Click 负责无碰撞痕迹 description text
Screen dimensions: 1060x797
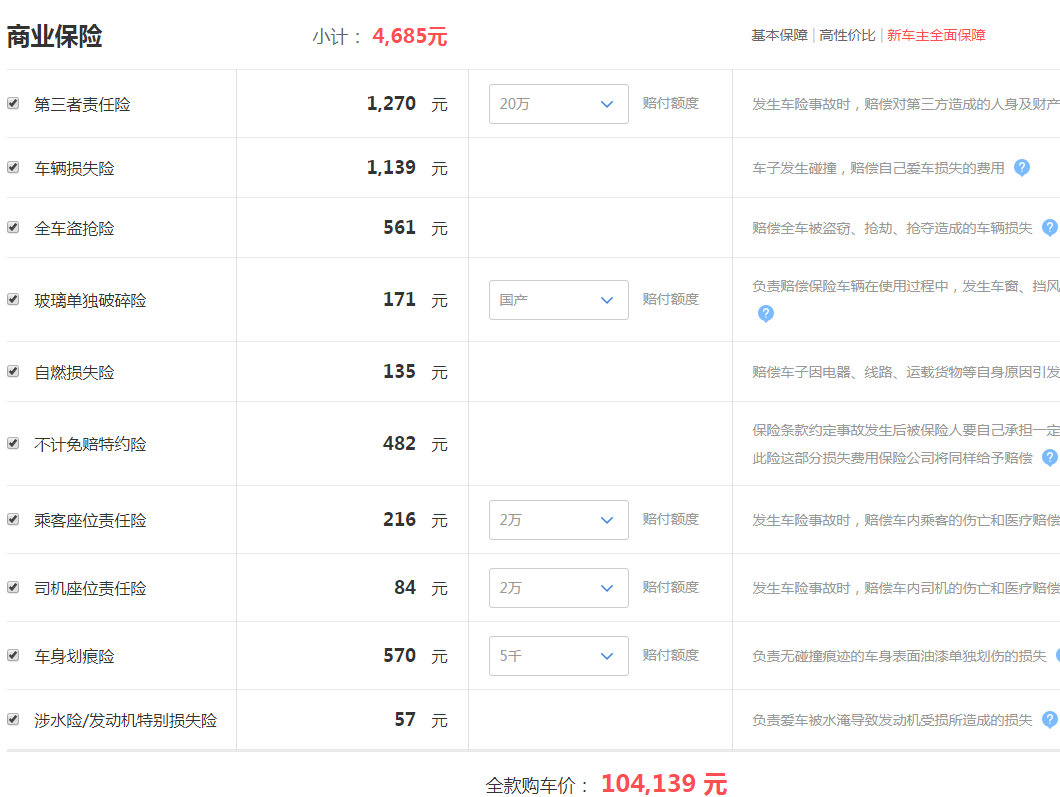pos(899,656)
